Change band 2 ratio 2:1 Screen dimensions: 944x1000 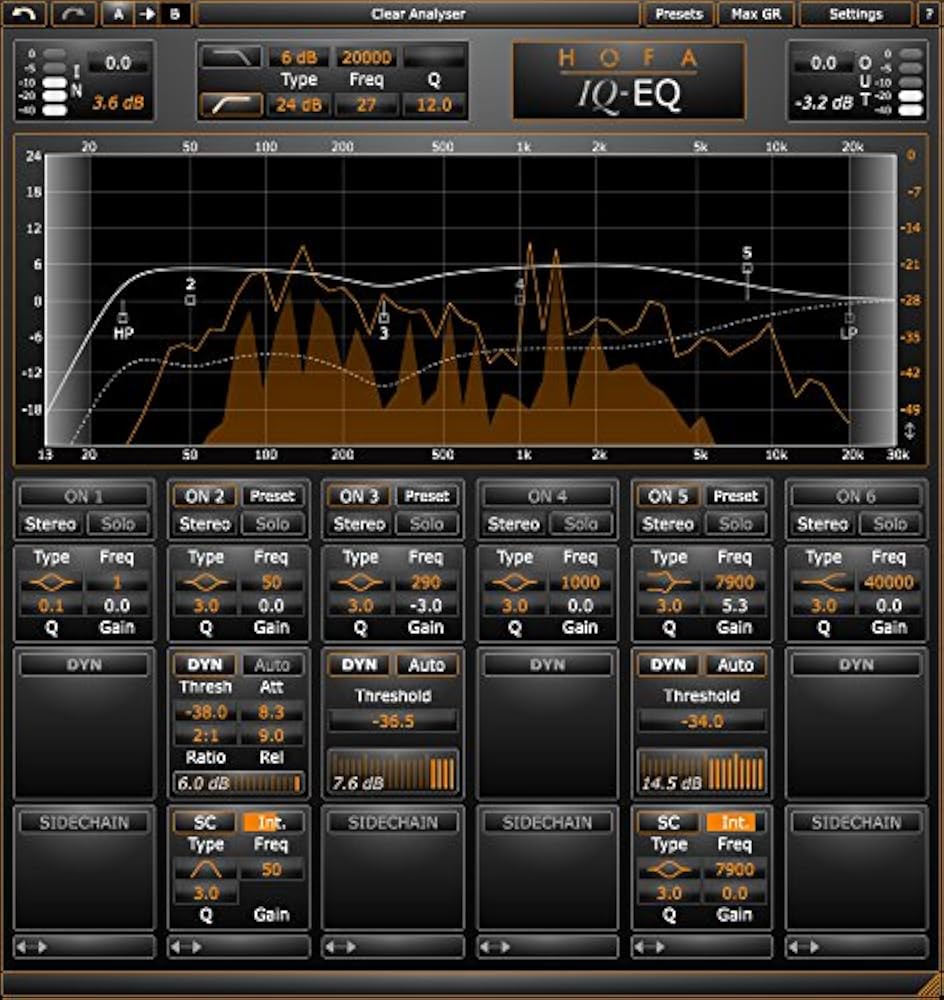(x=205, y=735)
